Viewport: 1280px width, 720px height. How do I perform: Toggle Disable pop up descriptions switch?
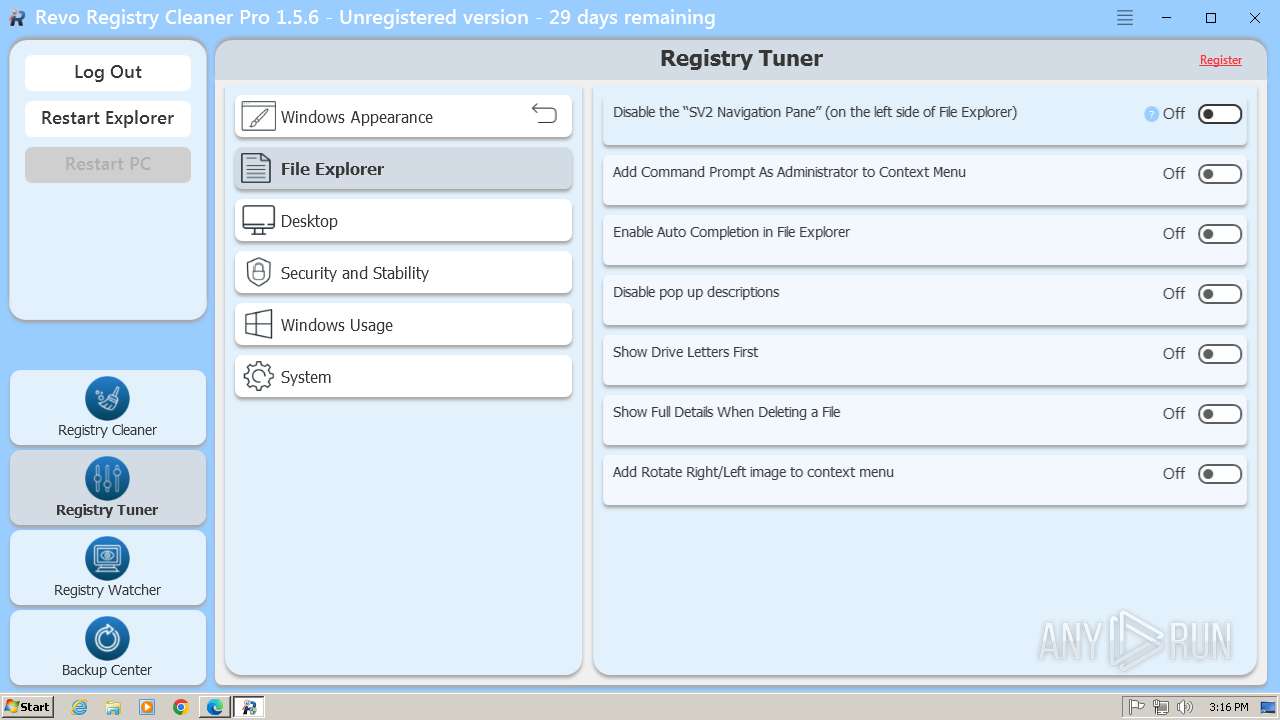click(1220, 294)
